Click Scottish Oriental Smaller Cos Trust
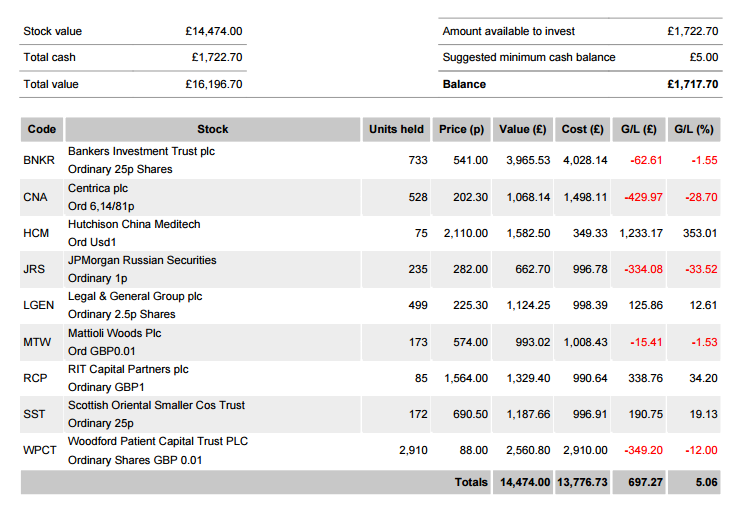Screen dimensions: 738x506 pyautogui.click(x=156, y=405)
